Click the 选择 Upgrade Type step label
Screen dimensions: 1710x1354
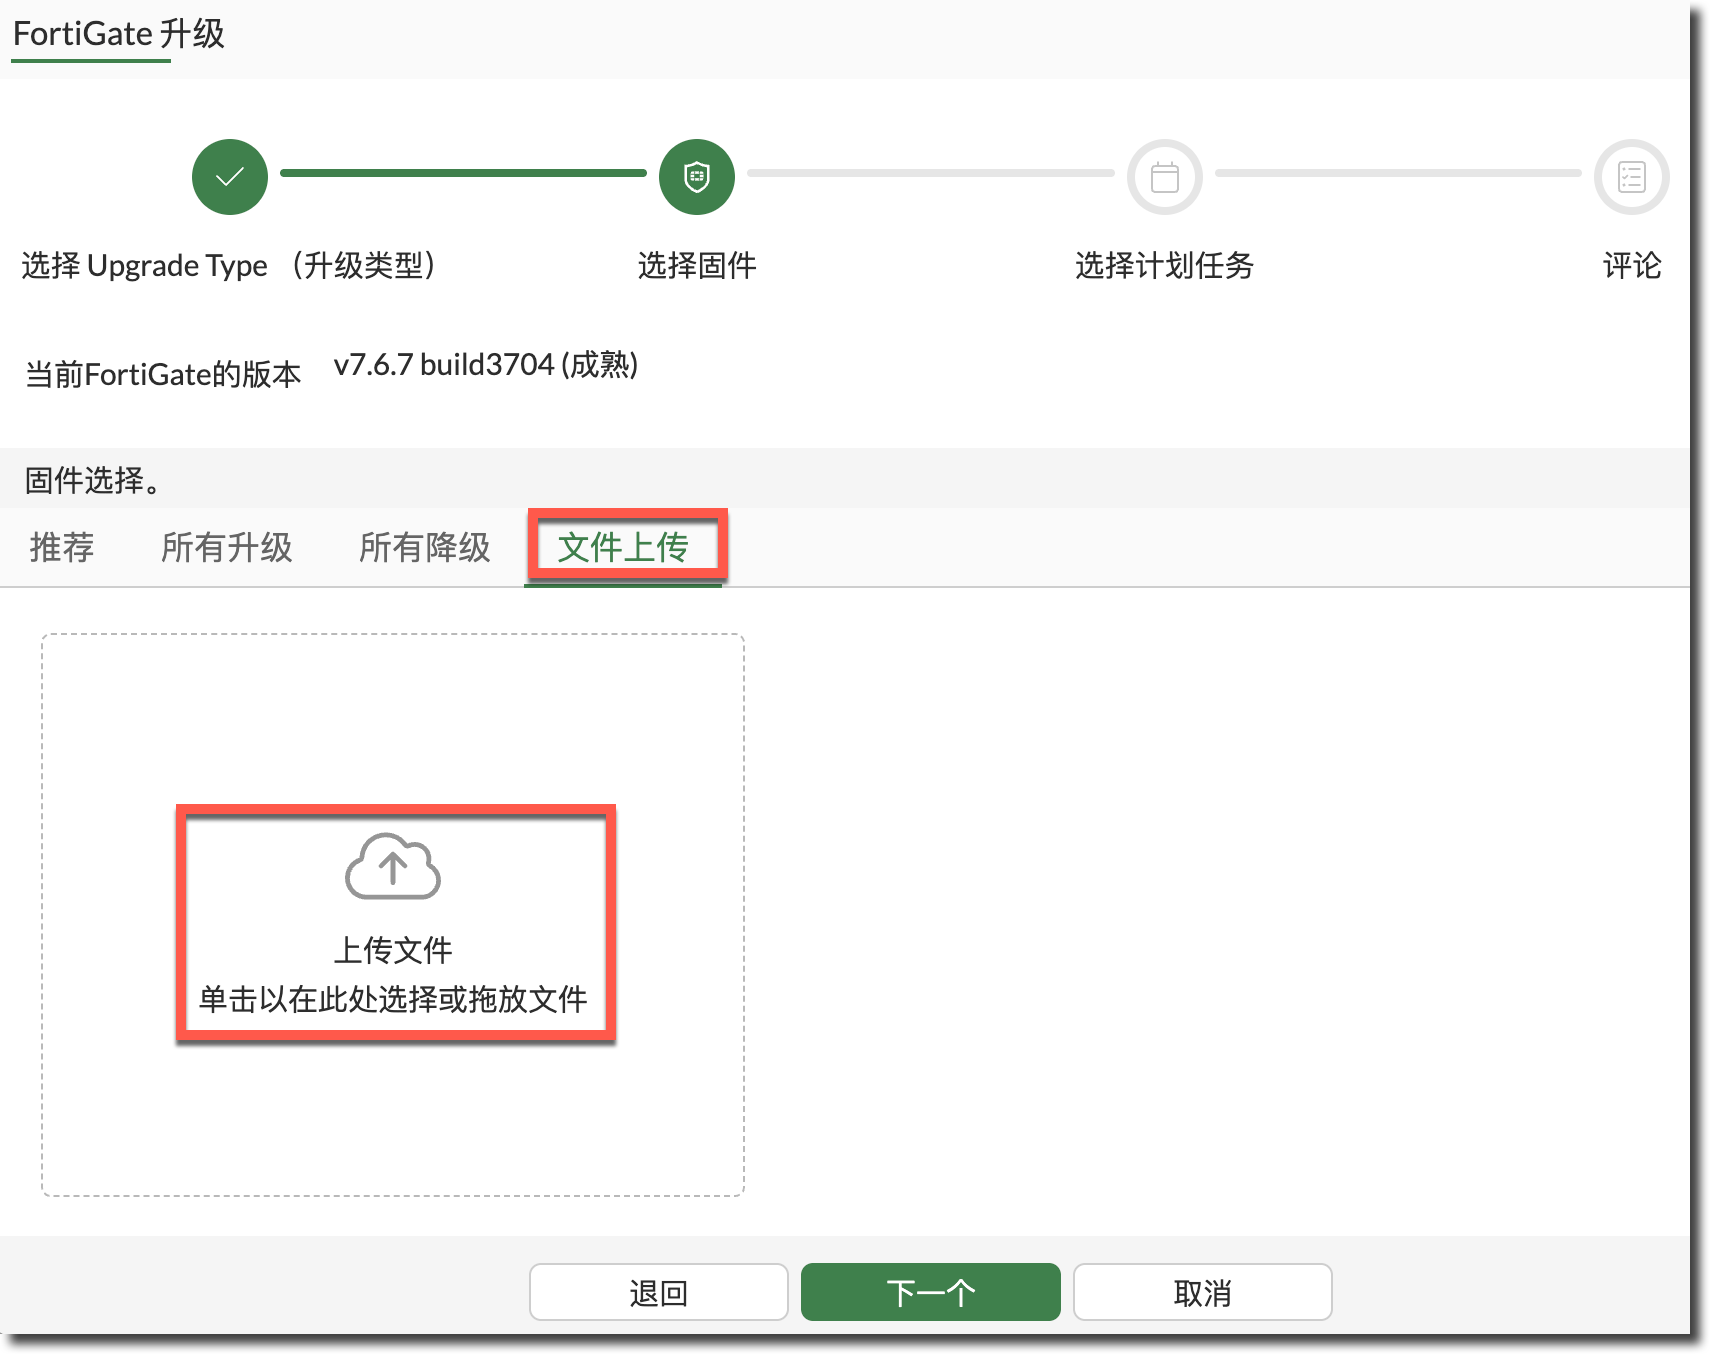(229, 265)
